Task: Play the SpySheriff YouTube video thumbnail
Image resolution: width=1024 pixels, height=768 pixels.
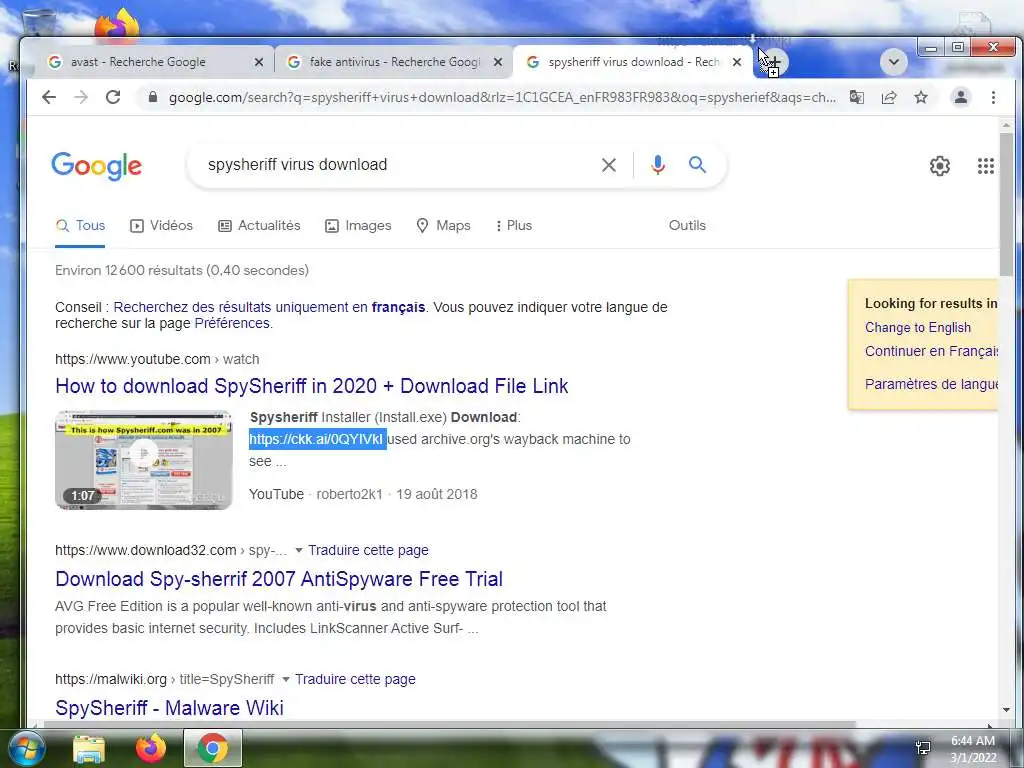Action: (144, 460)
